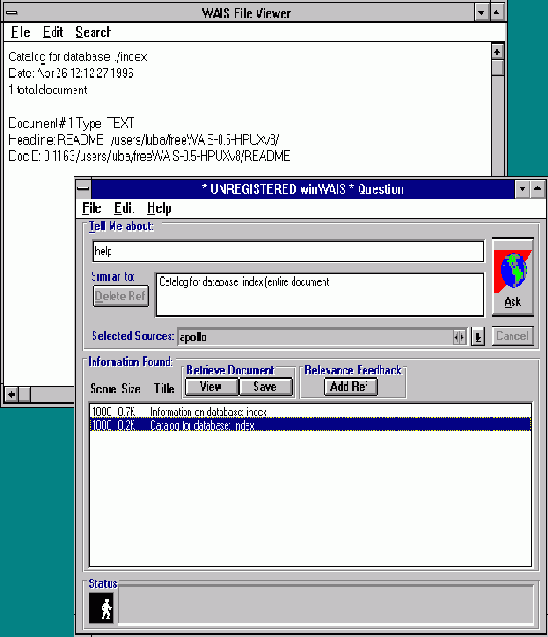Open the WAIS File Viewer system menu box
This screenshot has width=548, height=637.
click(12, 12)
